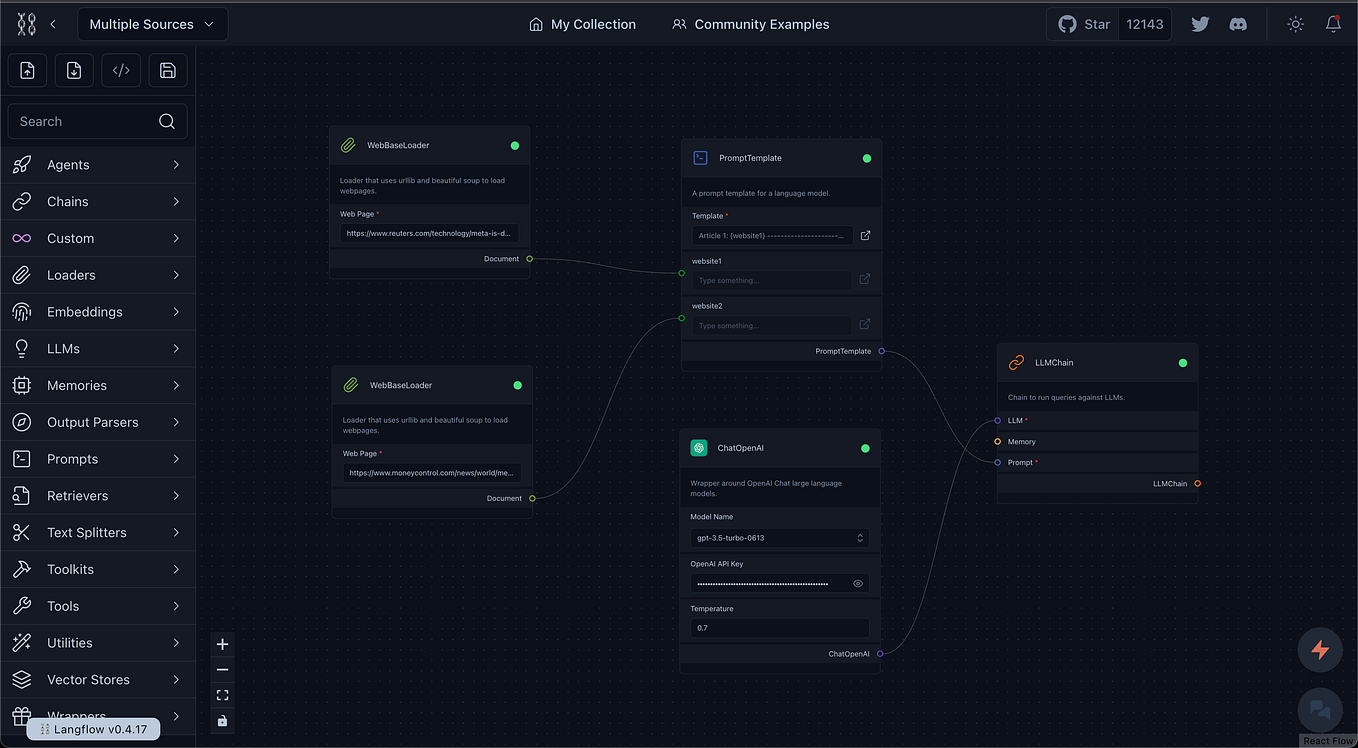Switch to My Collection

pyautogui.click(x=582, y=23)
